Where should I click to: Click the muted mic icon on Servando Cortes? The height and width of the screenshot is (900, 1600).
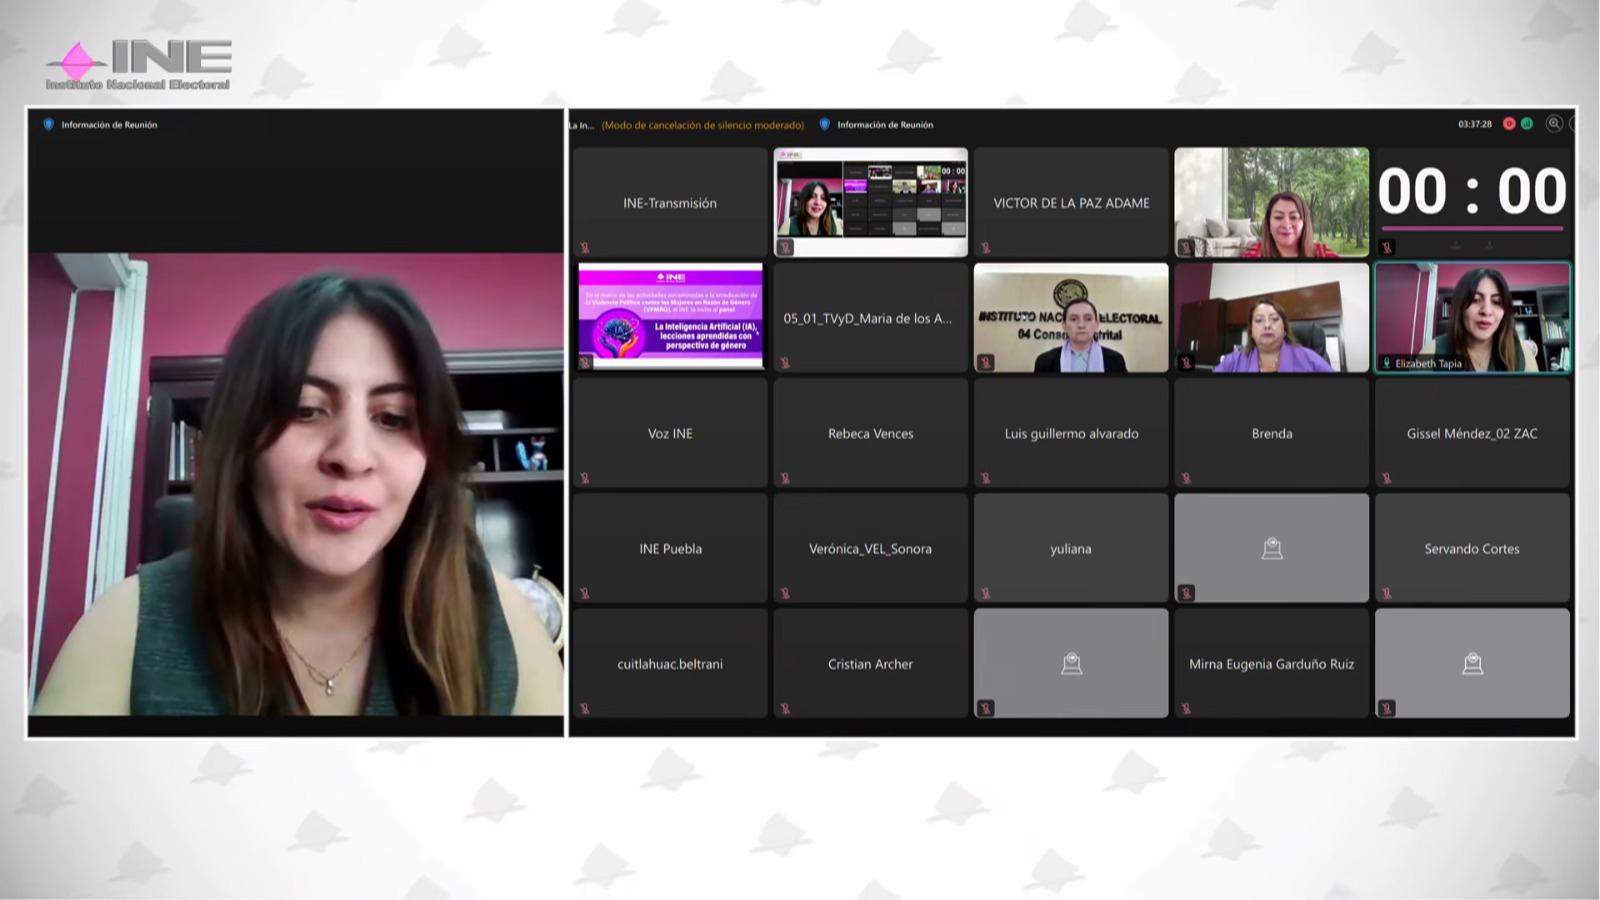coord(1387,593)
